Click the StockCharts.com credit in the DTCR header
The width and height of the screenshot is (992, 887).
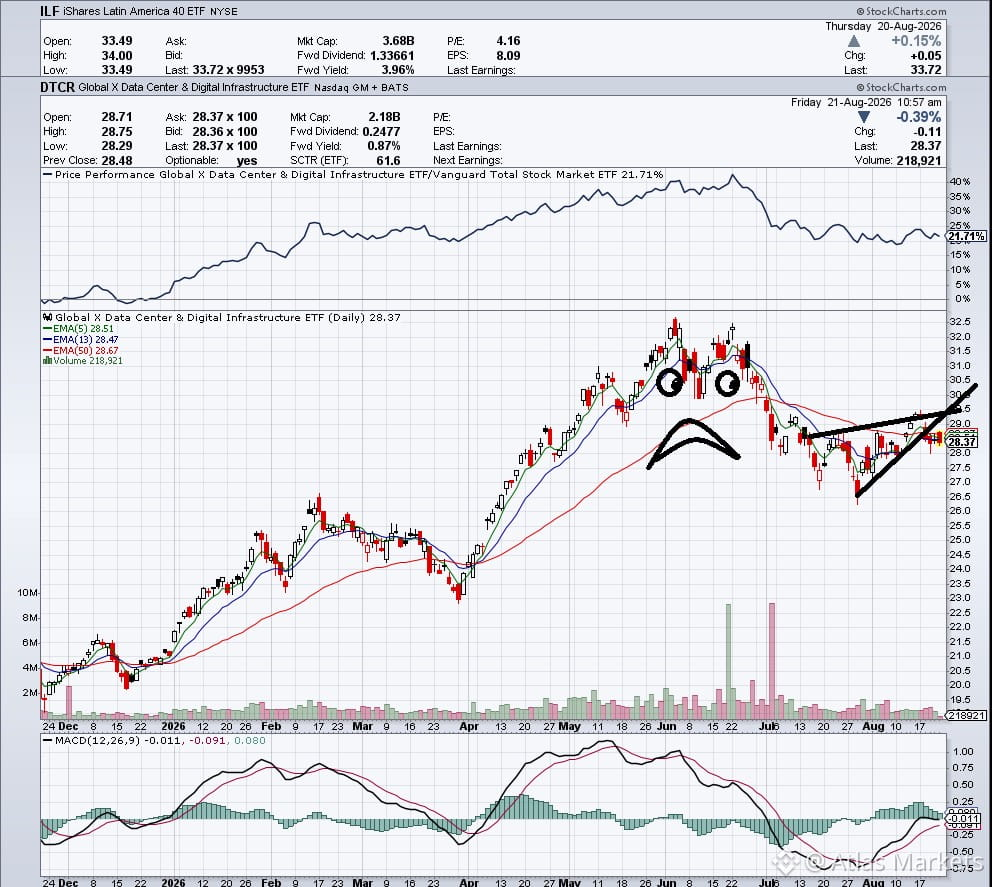902,87
